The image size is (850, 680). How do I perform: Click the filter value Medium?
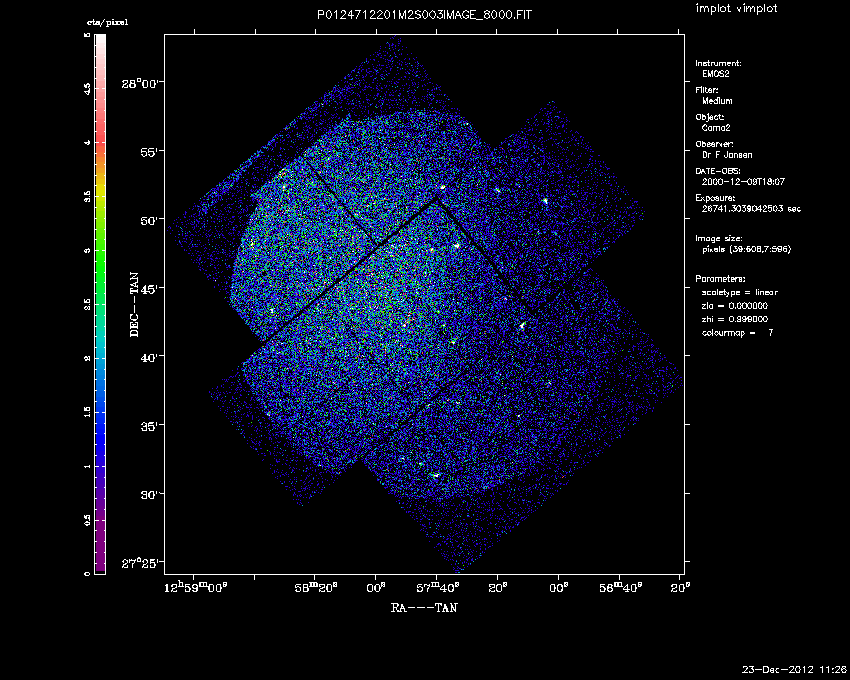[717, 101]
